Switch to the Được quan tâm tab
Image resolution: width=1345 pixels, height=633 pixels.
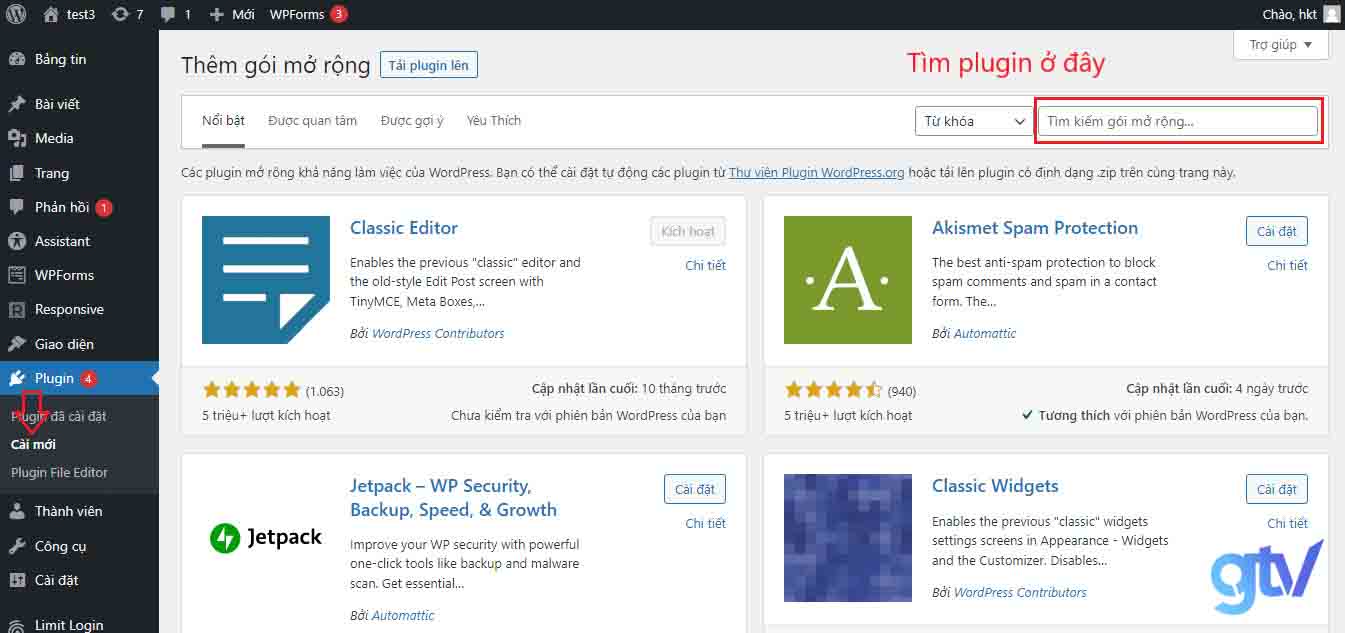[312, 119]
